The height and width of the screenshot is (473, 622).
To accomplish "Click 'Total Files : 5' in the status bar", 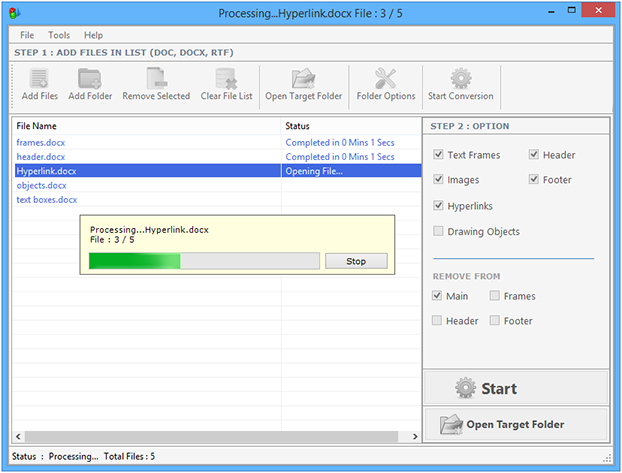I will click(129, 456).
